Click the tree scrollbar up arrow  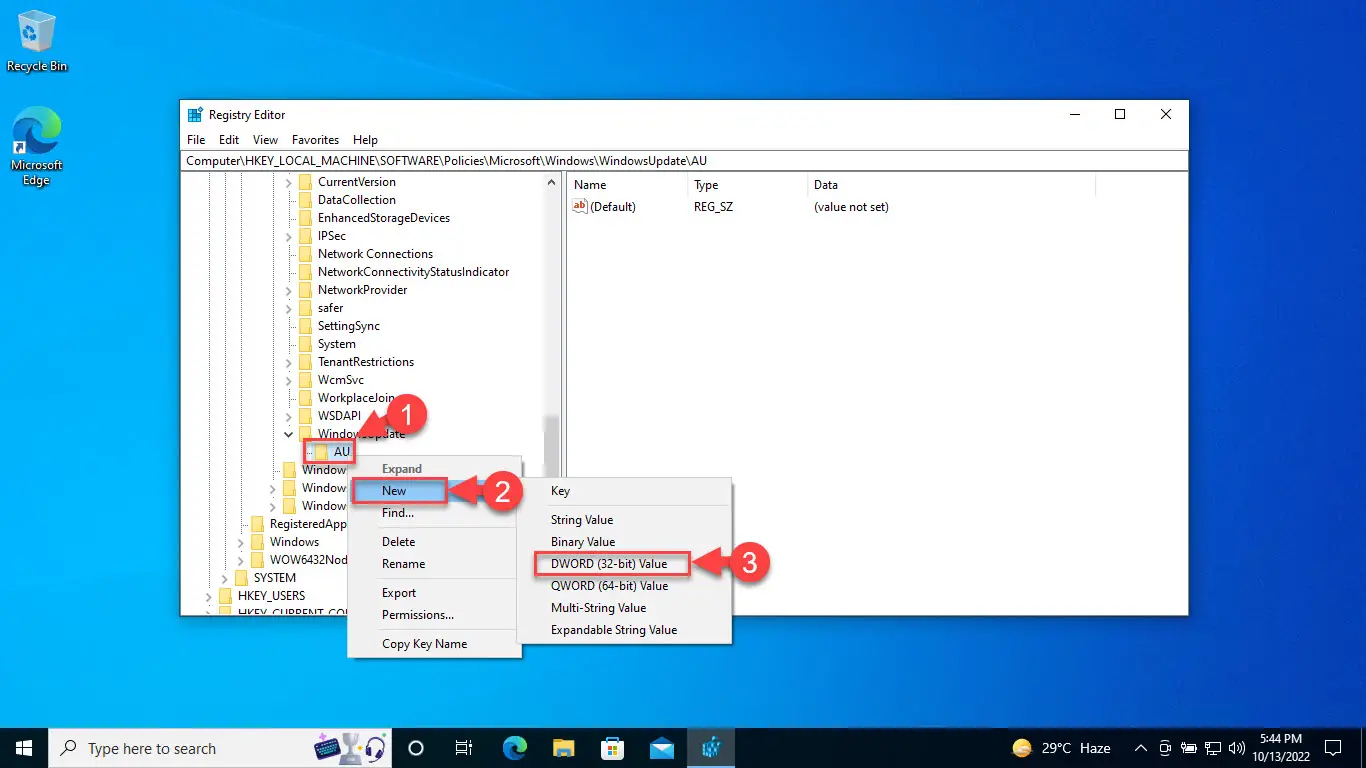click(551, 183)
